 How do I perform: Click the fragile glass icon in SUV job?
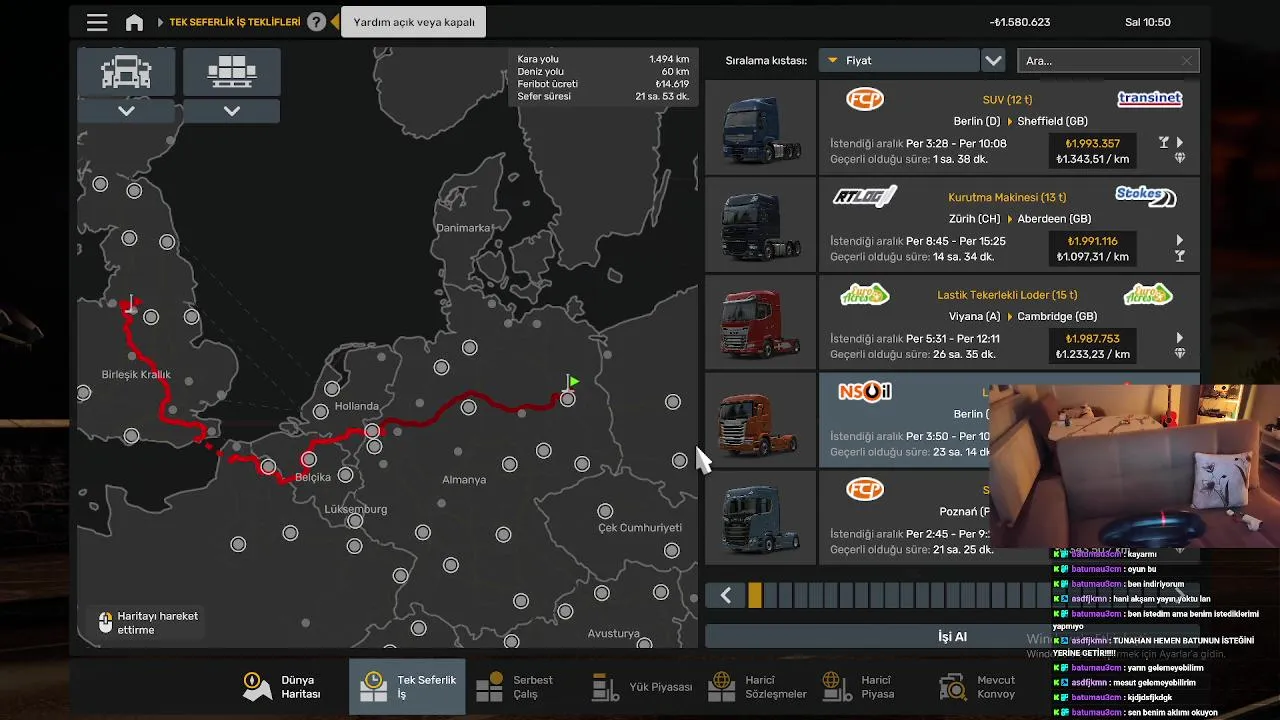tap(1164, 143)
